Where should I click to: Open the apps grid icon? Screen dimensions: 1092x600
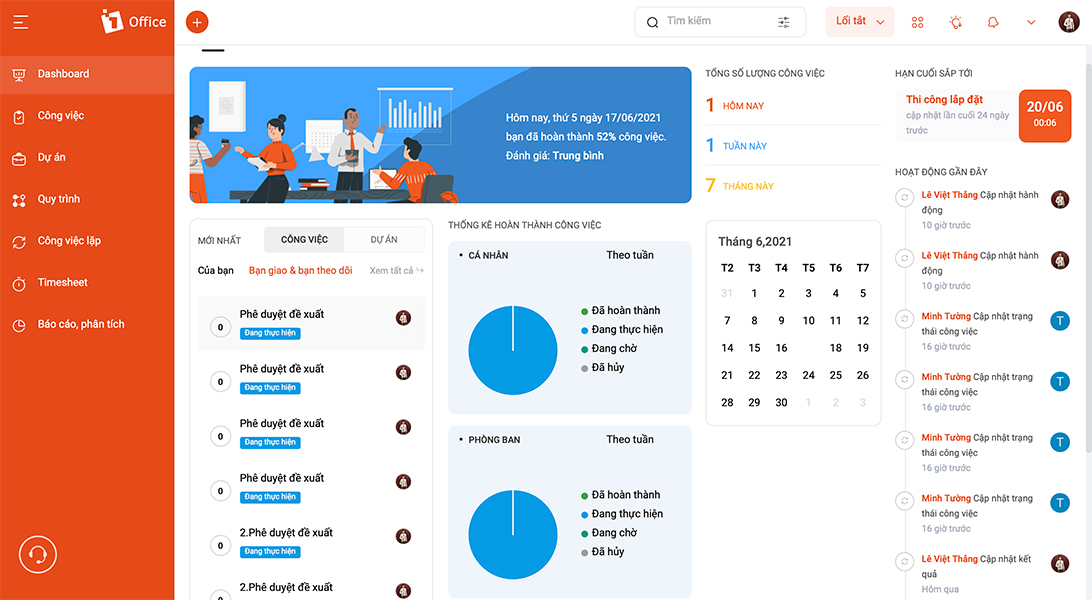tap(917, 22)
